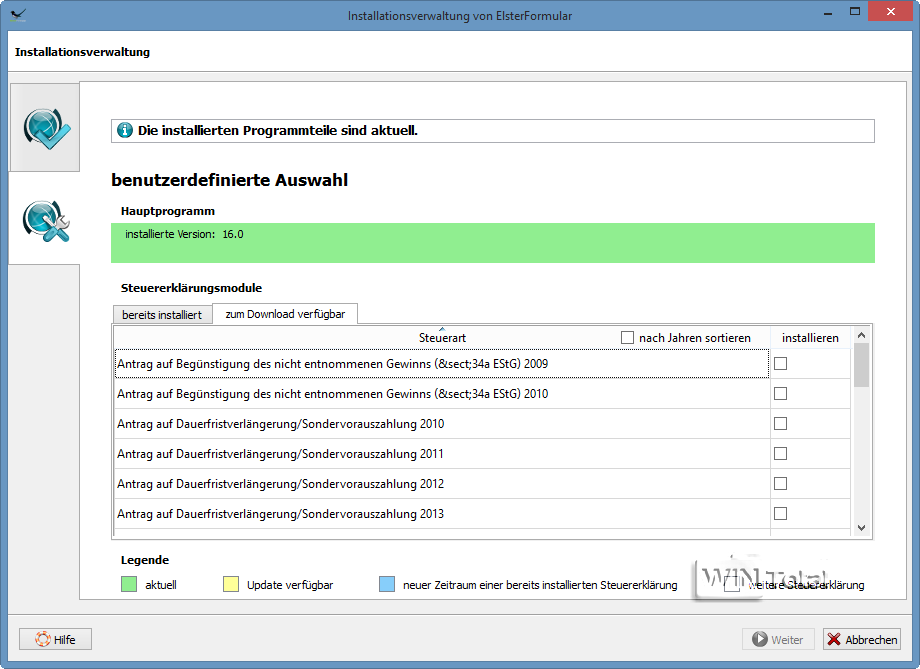The image size is (920, 669).
Task: Check install box for Dauerfristverlängerung 2013
Action: [x=780, y=513]
